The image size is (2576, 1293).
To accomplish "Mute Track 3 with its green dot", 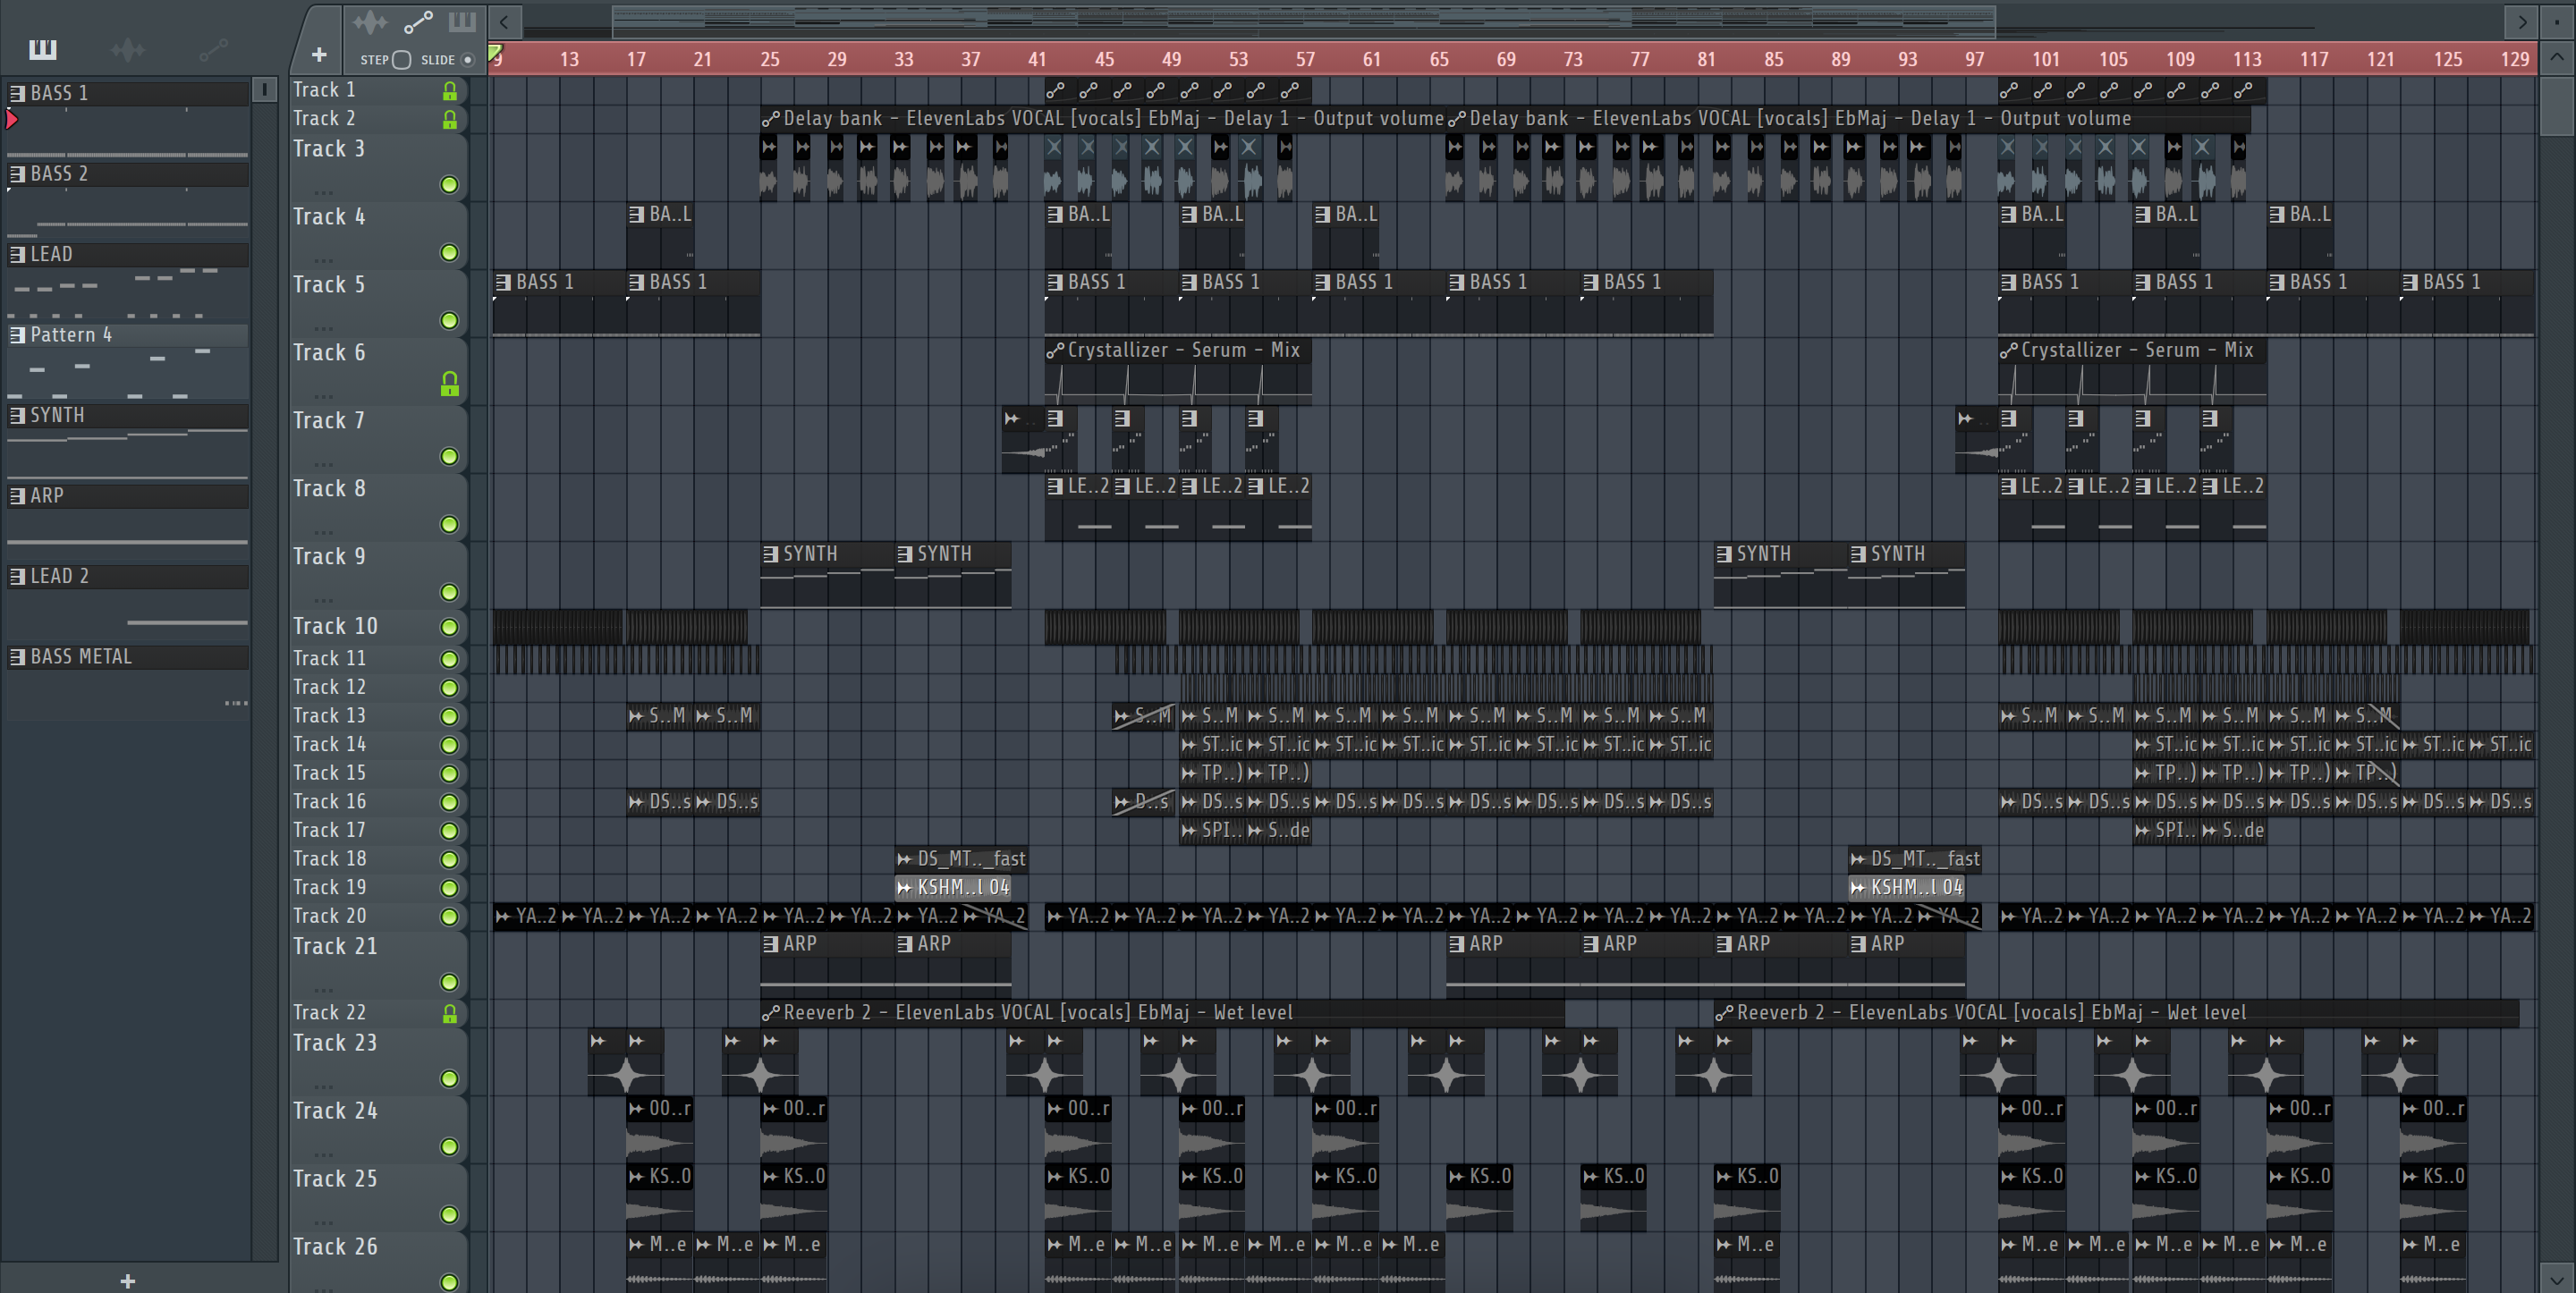I will click(450, 185).
